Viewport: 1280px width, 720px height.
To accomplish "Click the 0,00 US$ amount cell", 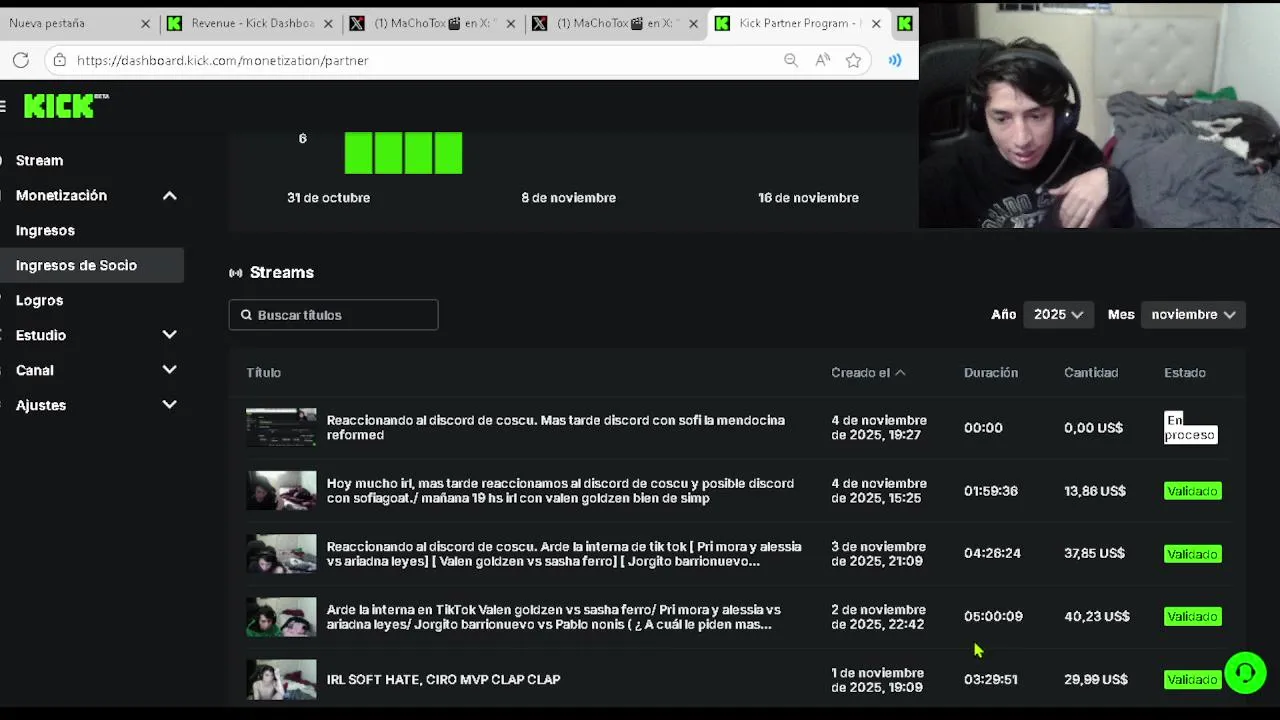I will (x=1093, y=427).
